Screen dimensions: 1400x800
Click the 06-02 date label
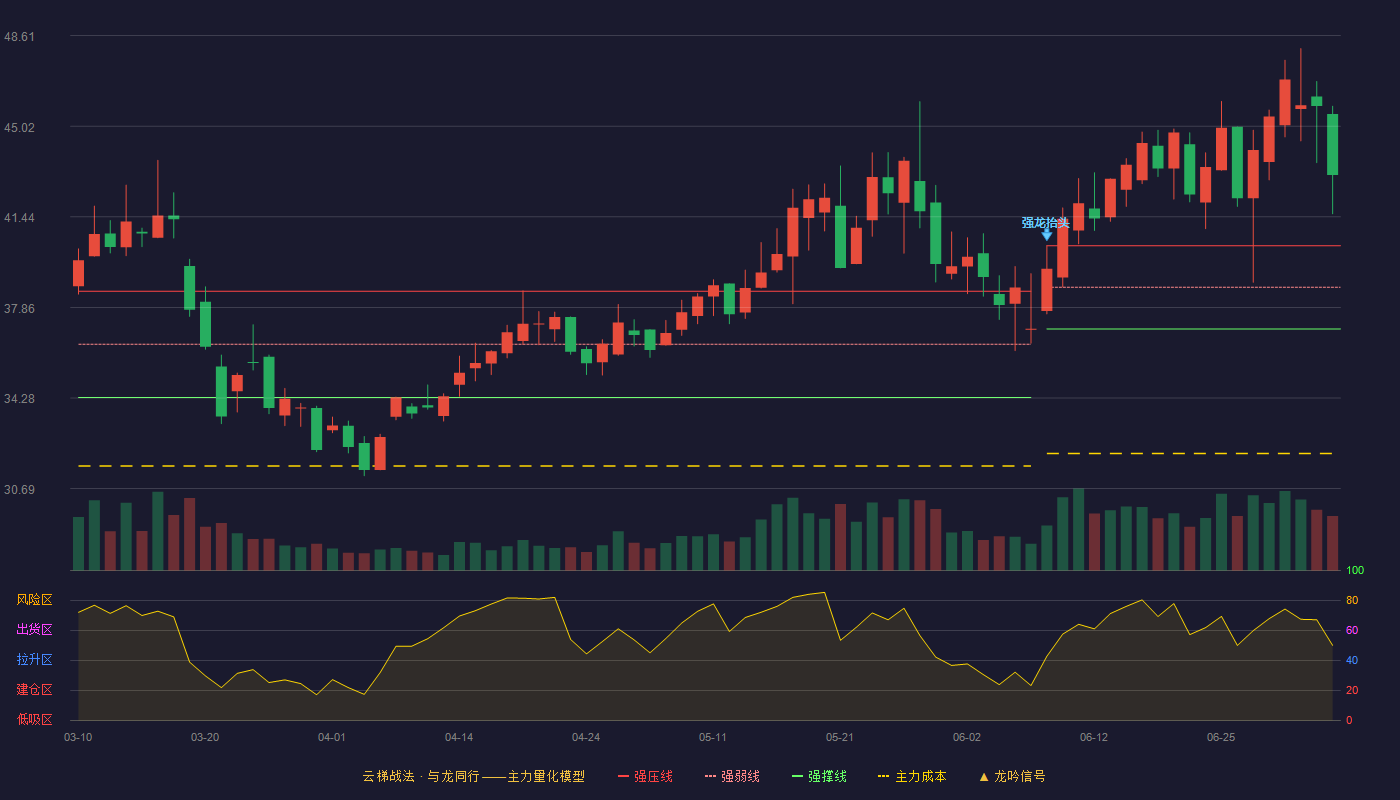pos(967,737)
